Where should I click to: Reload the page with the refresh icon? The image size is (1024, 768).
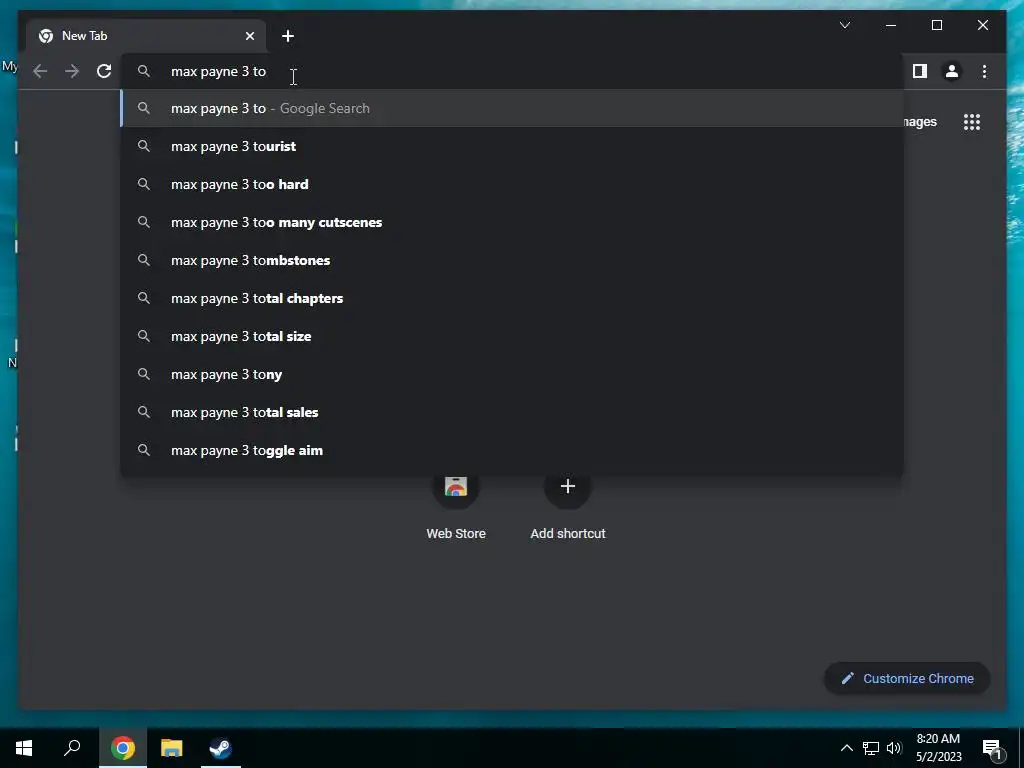[x=104, y=71]
